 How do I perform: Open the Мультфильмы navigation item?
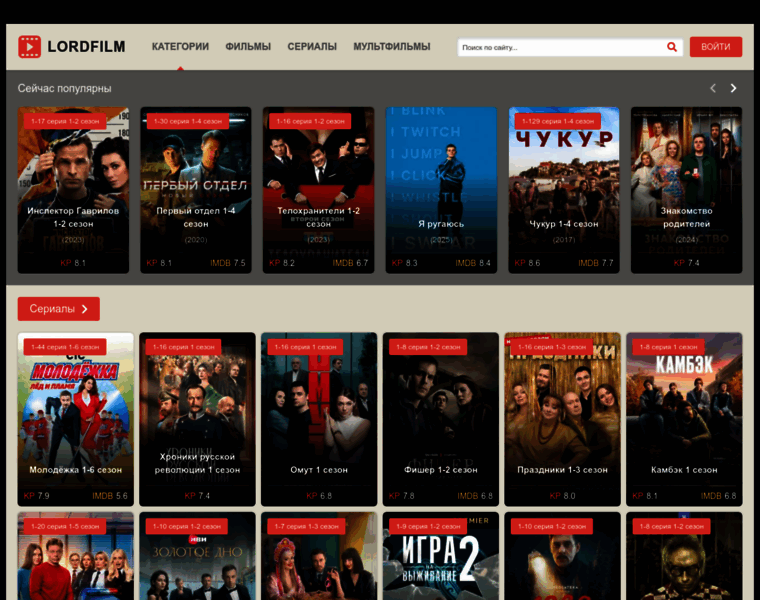coord(392,47)
